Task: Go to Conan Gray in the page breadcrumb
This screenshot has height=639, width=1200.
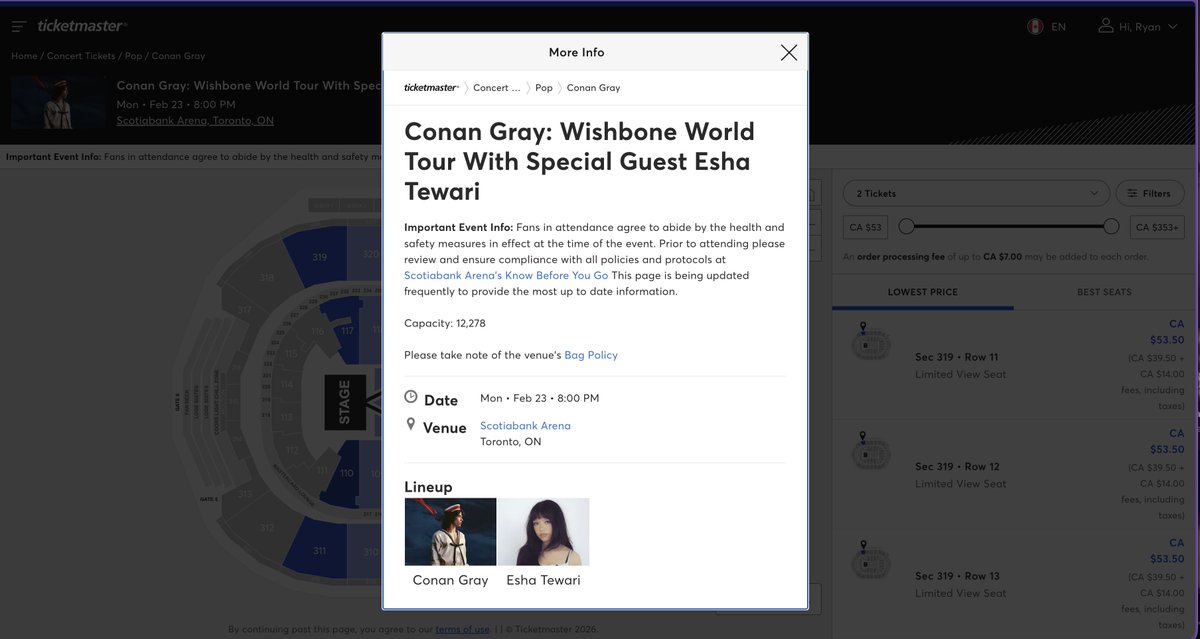Action: coord(178,56)
